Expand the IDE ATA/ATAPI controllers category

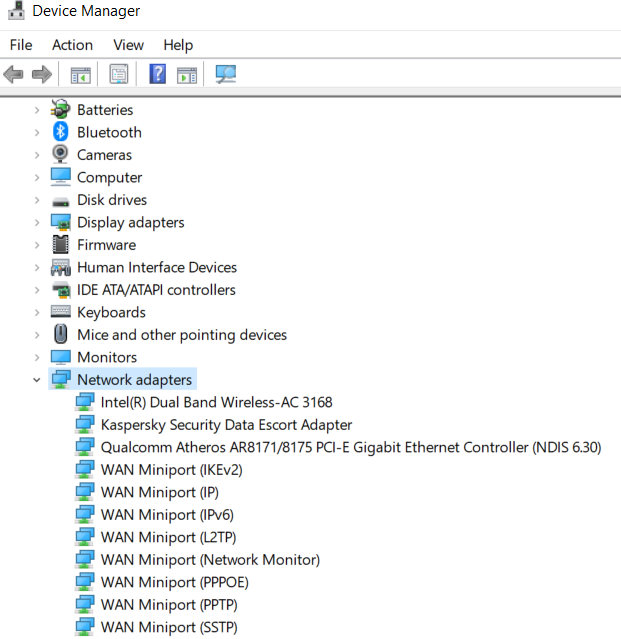pos(37,290)
